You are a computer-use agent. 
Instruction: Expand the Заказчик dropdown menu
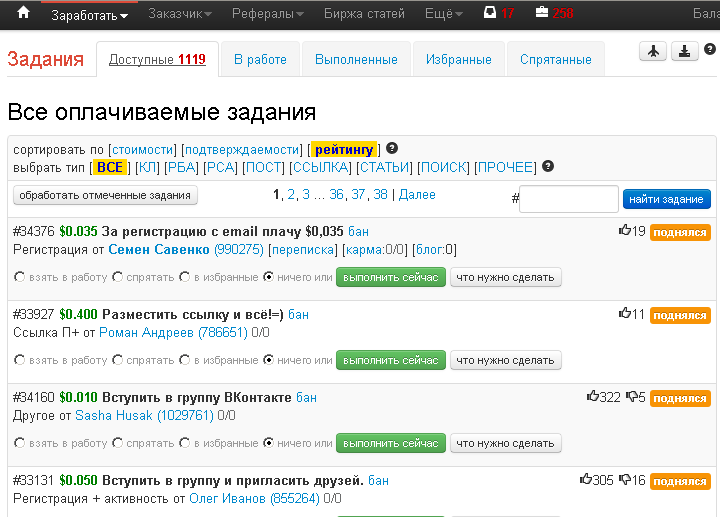coord(180,14)
